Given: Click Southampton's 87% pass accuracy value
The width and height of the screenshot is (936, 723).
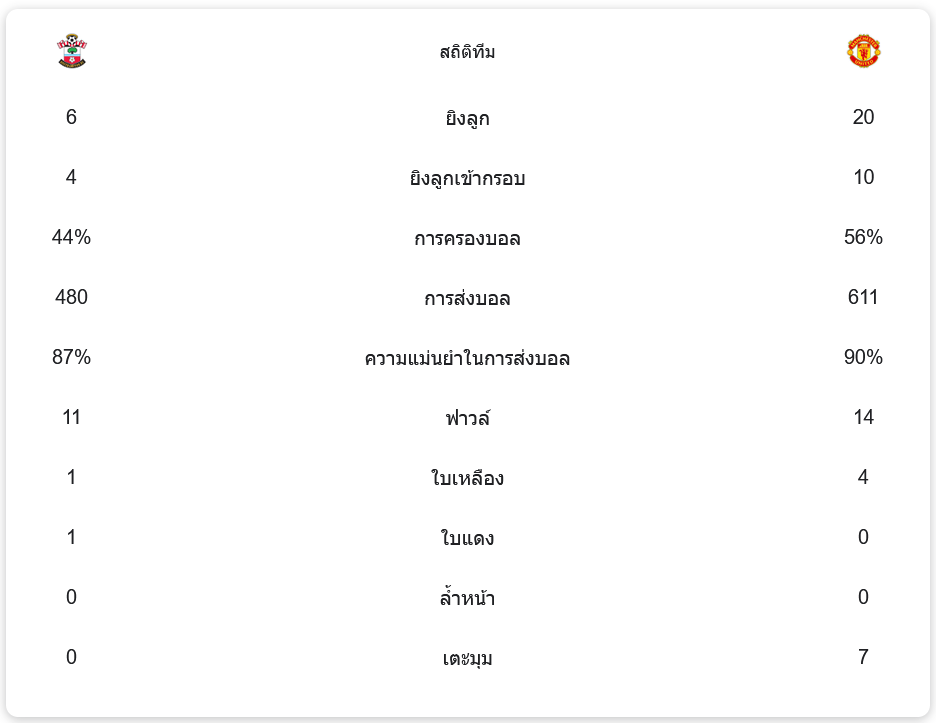Looking at the screenshot, I should [x=71, y=357].
